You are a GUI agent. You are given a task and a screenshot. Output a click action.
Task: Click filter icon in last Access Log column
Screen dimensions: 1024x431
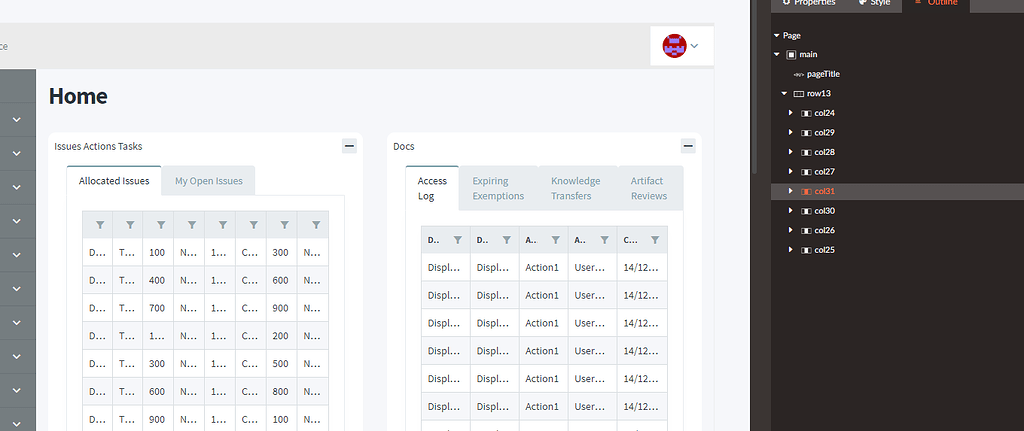pos(654,240)
